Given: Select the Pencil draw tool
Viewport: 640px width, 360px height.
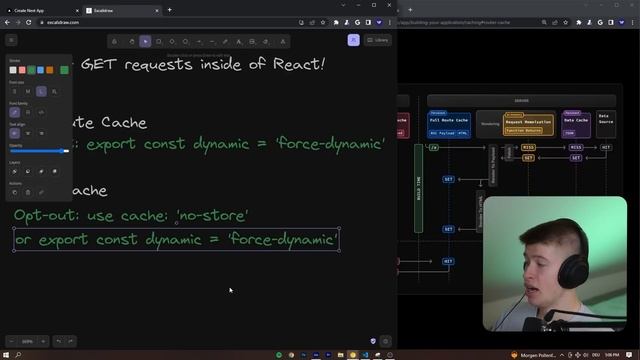Looking at the screenshot, I should 225,41.
